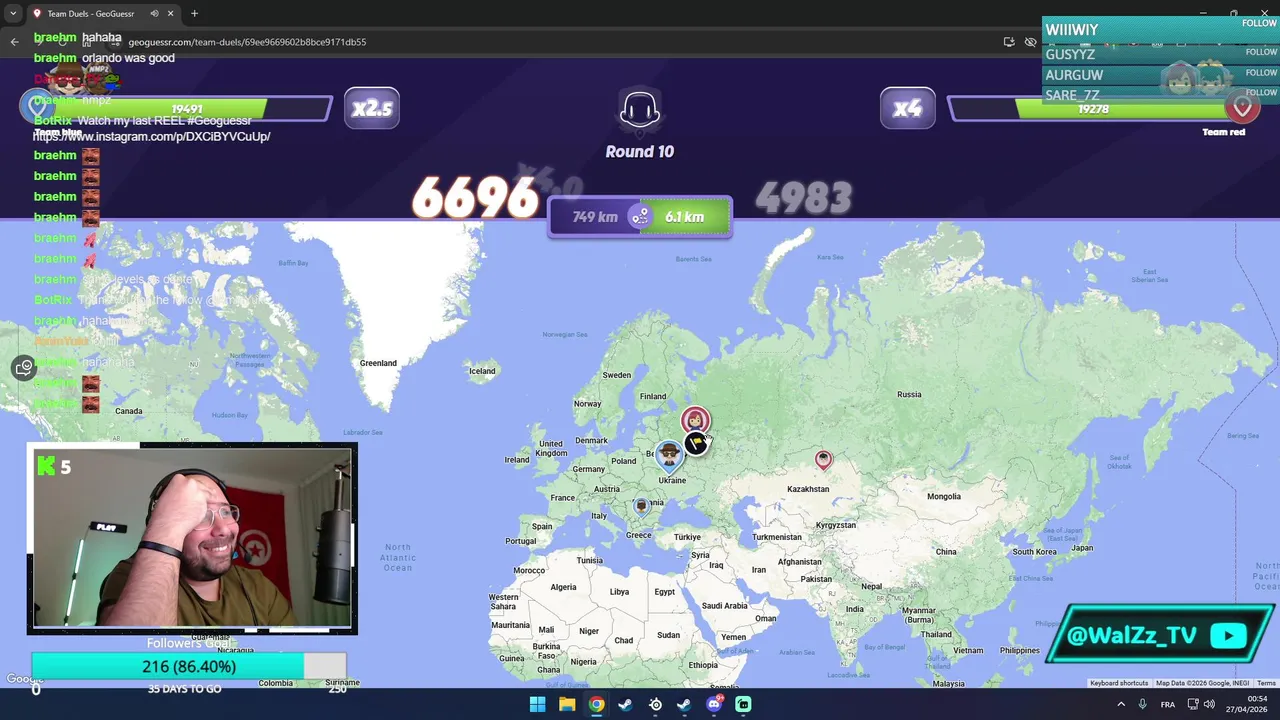
Task: Follow GUSYYZ in the overlay list
Action: click(1261, 52)
